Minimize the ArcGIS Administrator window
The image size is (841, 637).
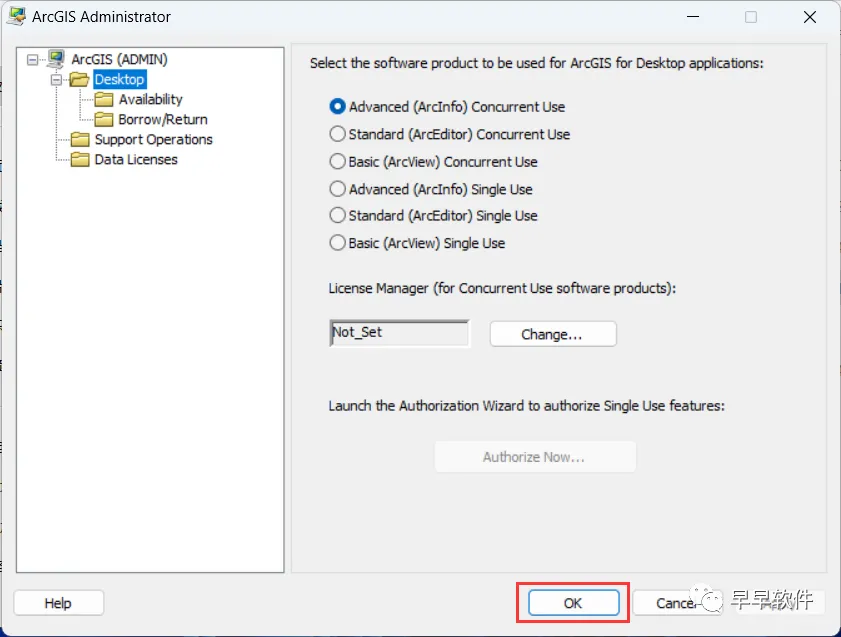coord(693,17)
